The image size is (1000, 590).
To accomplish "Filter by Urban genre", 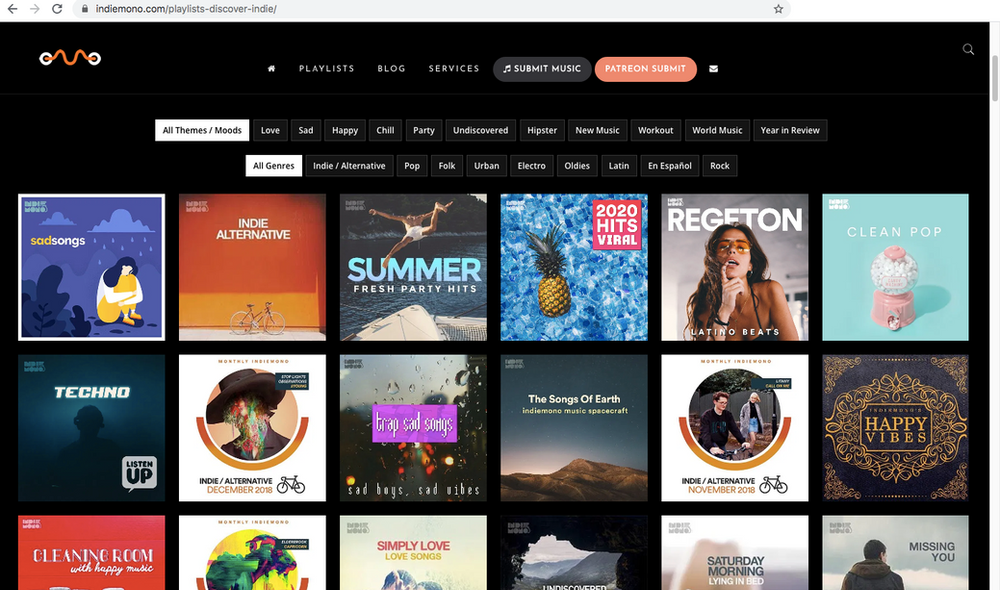I will tap(487, 166).
